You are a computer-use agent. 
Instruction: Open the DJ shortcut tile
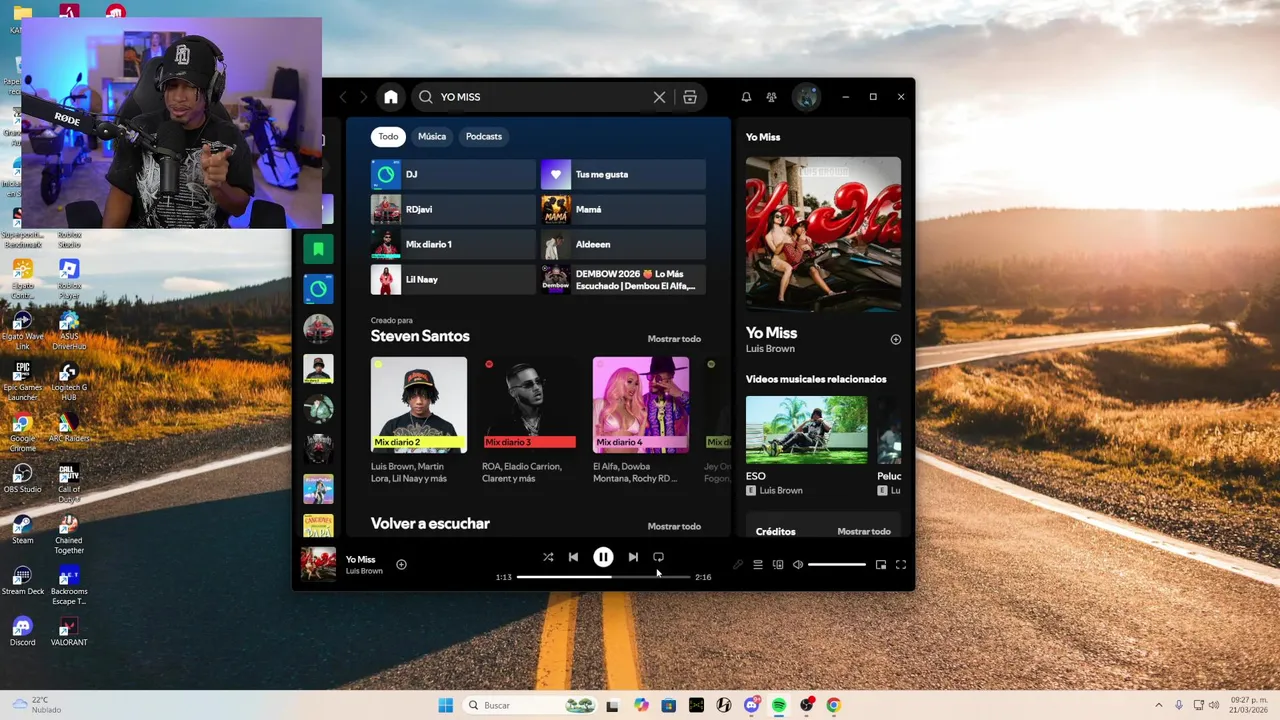[x=453, y=174]
